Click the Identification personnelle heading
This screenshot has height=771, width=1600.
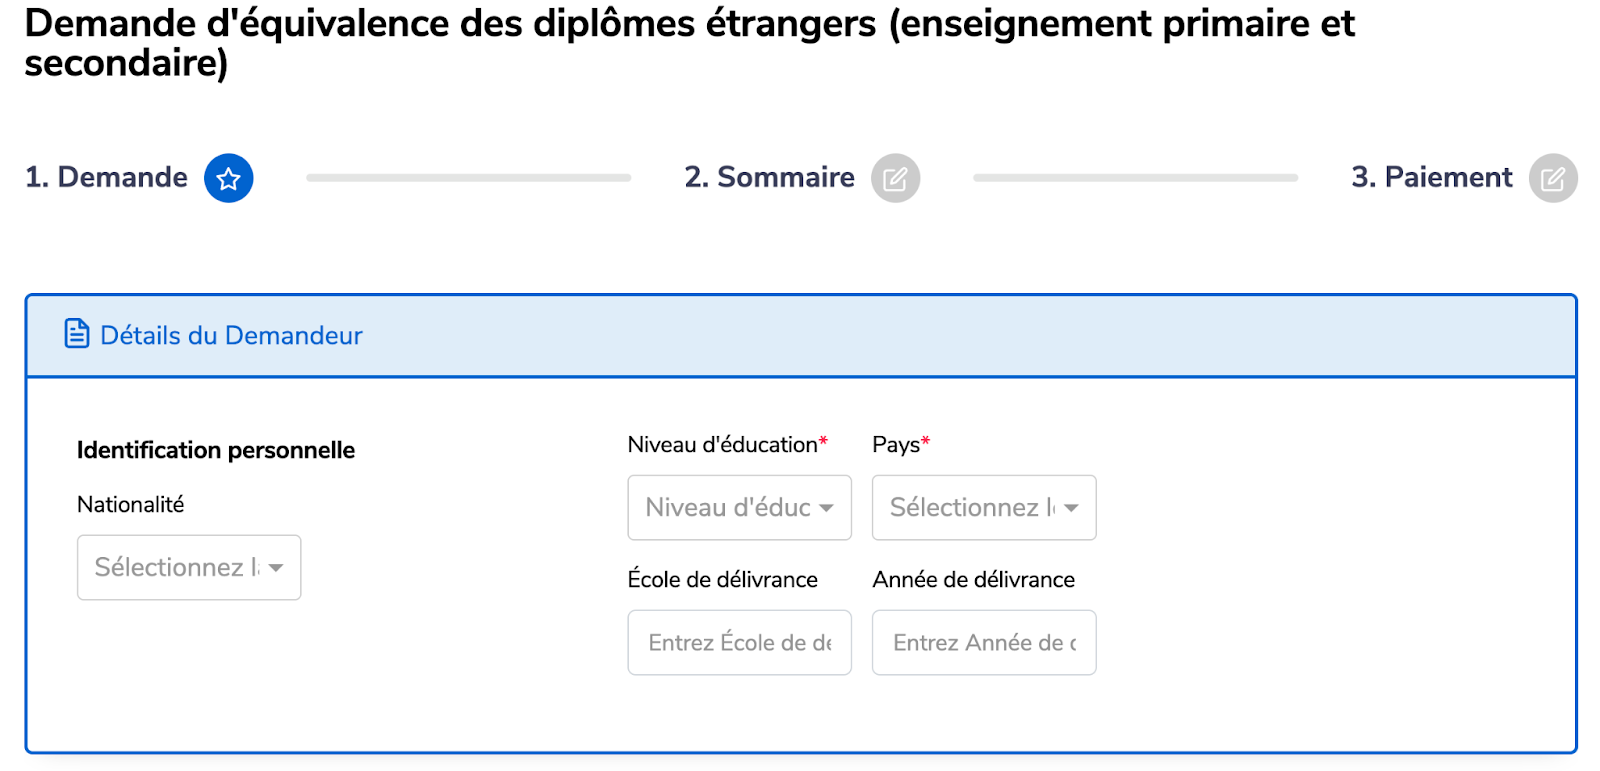point(215,450)
